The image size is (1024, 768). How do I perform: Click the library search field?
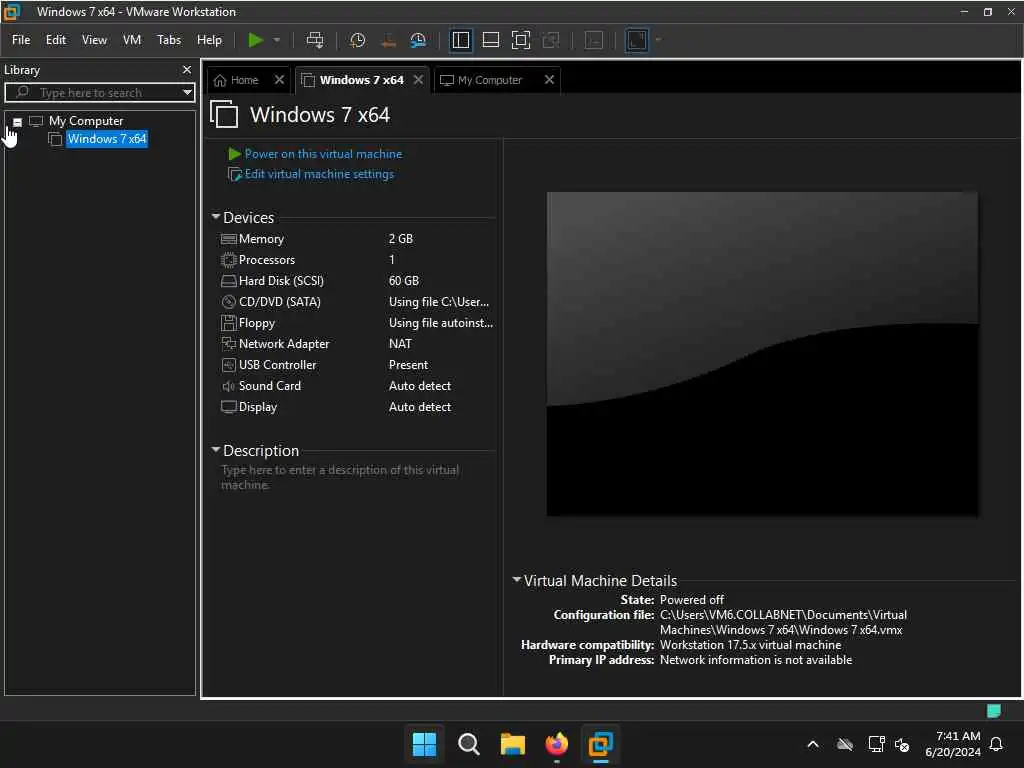click(x=98, y=92)
